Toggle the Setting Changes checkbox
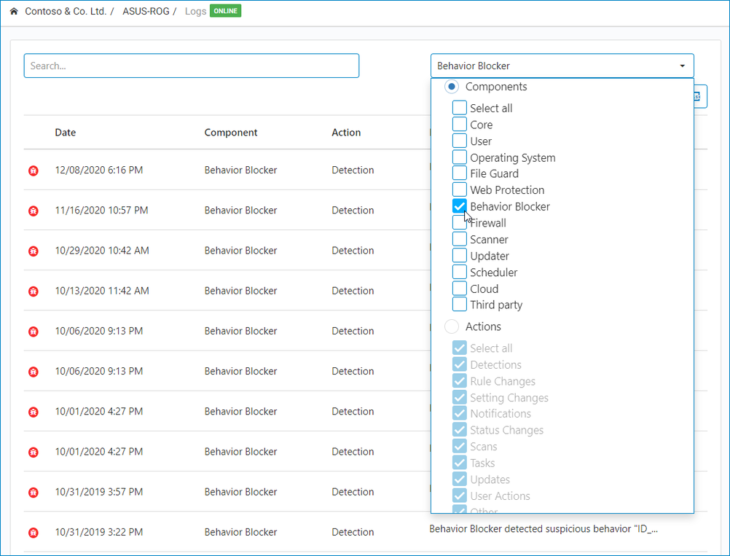The width and height of the screenshot is (730, 556). pos(460,397)
